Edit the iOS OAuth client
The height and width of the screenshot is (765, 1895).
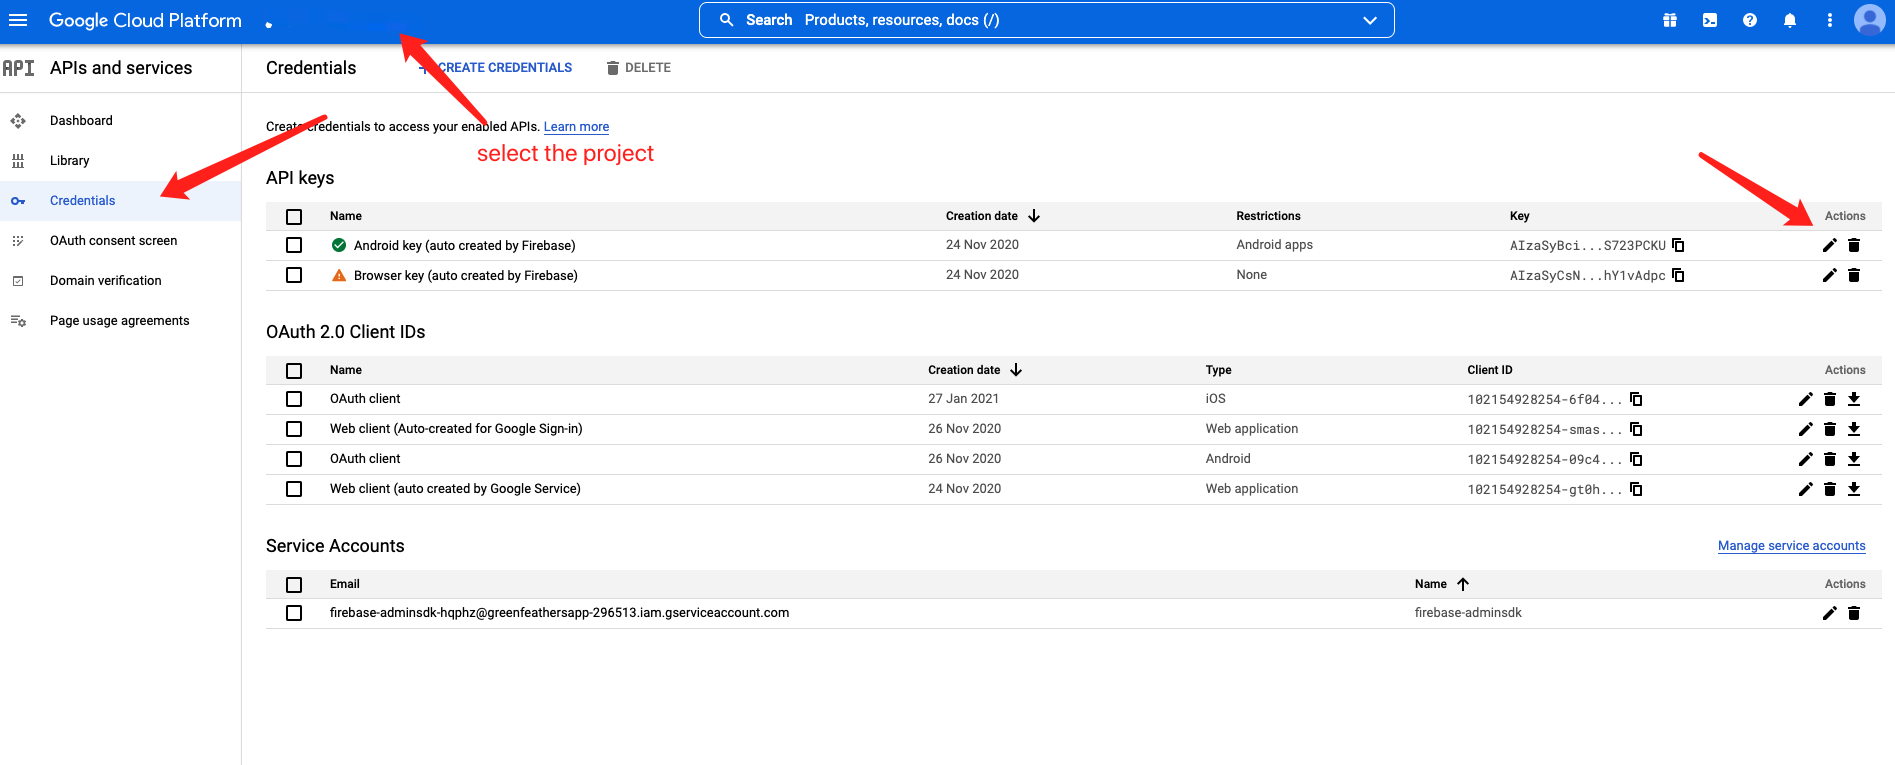click(1806, 399)
